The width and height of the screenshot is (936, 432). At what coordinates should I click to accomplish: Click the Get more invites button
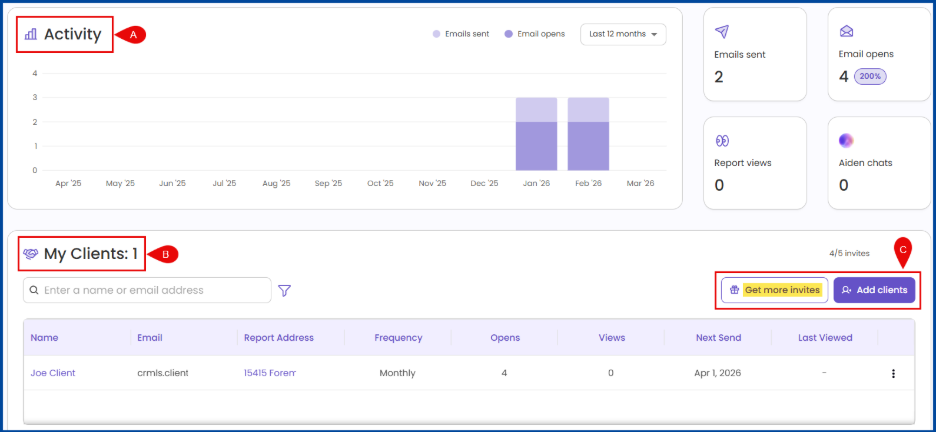point(774,290)
